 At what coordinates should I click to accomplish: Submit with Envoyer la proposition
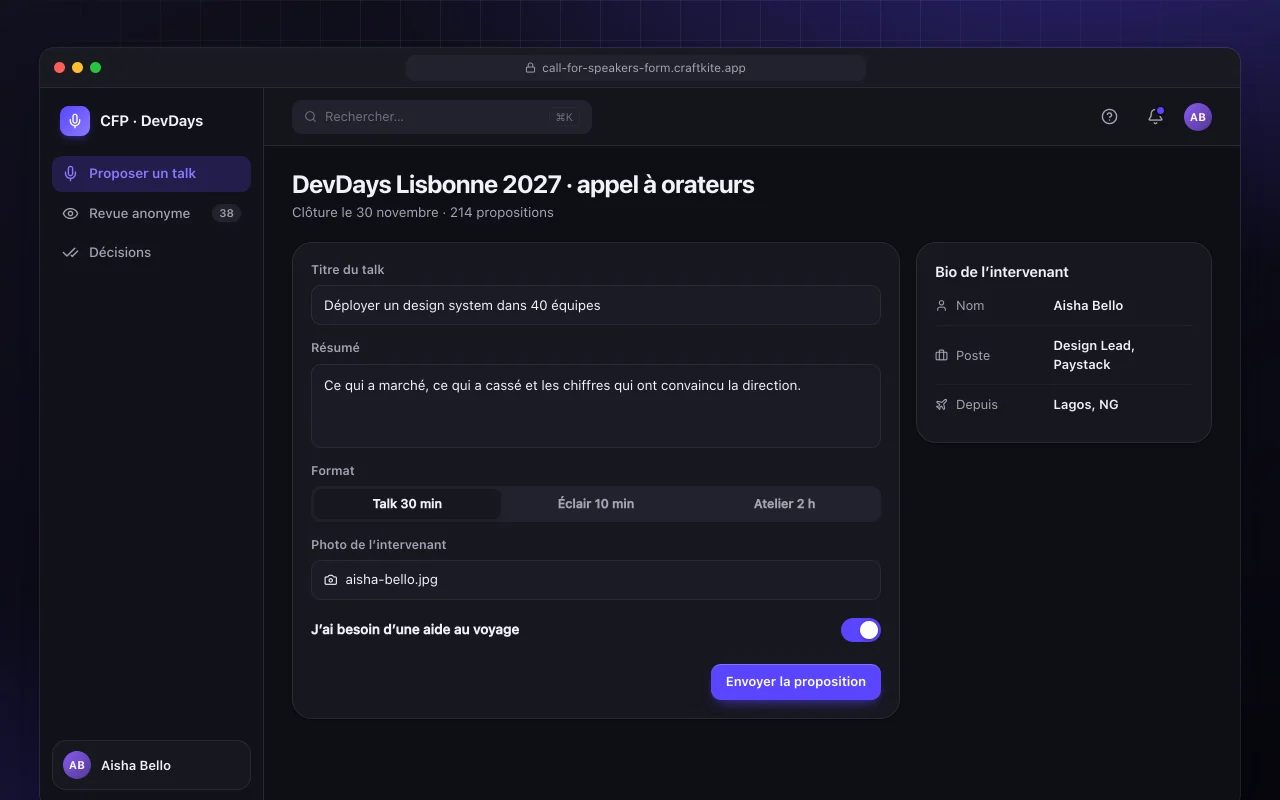[796, 682]
